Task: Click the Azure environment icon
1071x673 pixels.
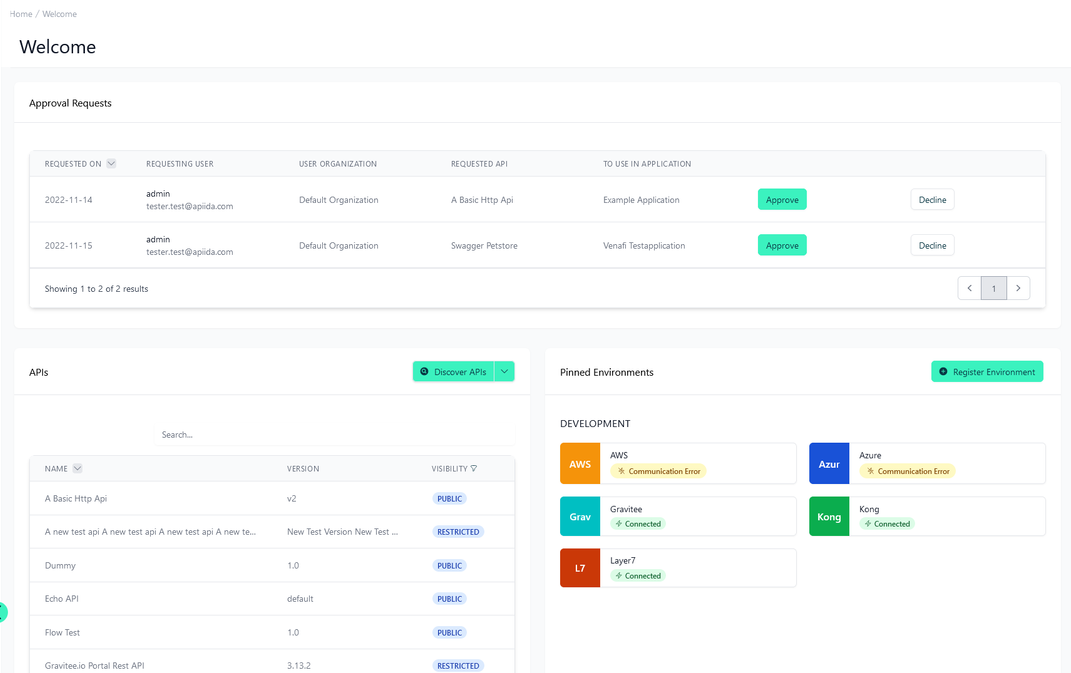Action: (829, 463)
